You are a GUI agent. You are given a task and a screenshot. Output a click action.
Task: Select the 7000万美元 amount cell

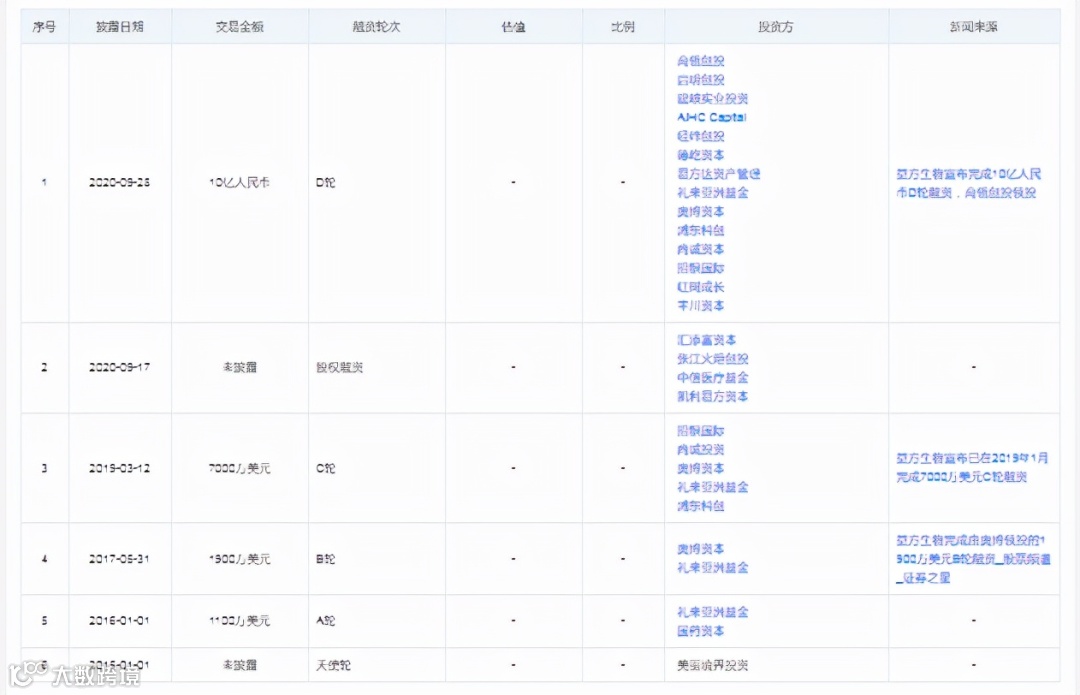click(240, 468)
